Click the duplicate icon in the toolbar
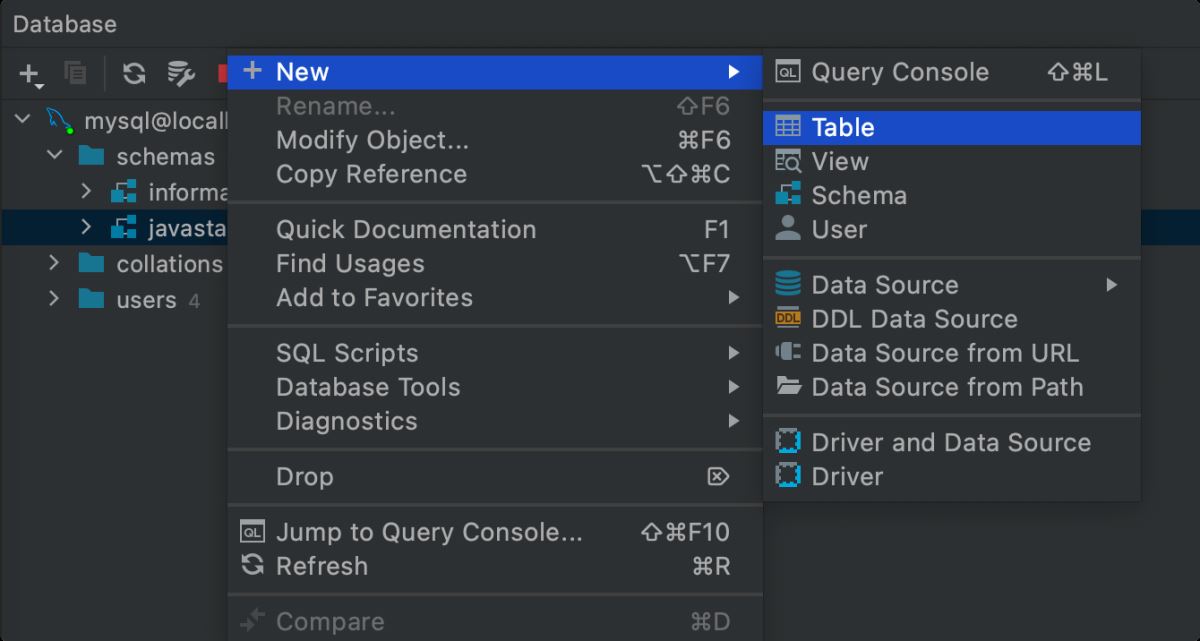 point(75,73)
